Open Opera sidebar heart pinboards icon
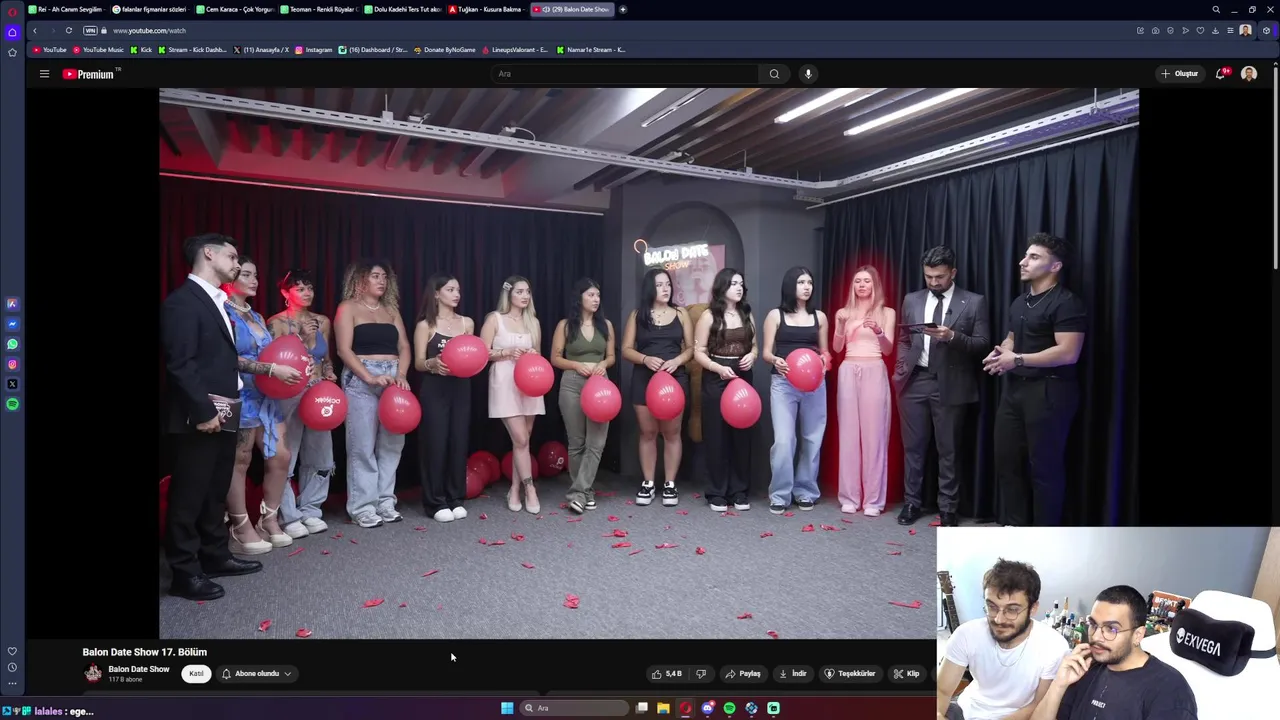The height and width of the screenshot is (720, 1280). pos(12,651)
